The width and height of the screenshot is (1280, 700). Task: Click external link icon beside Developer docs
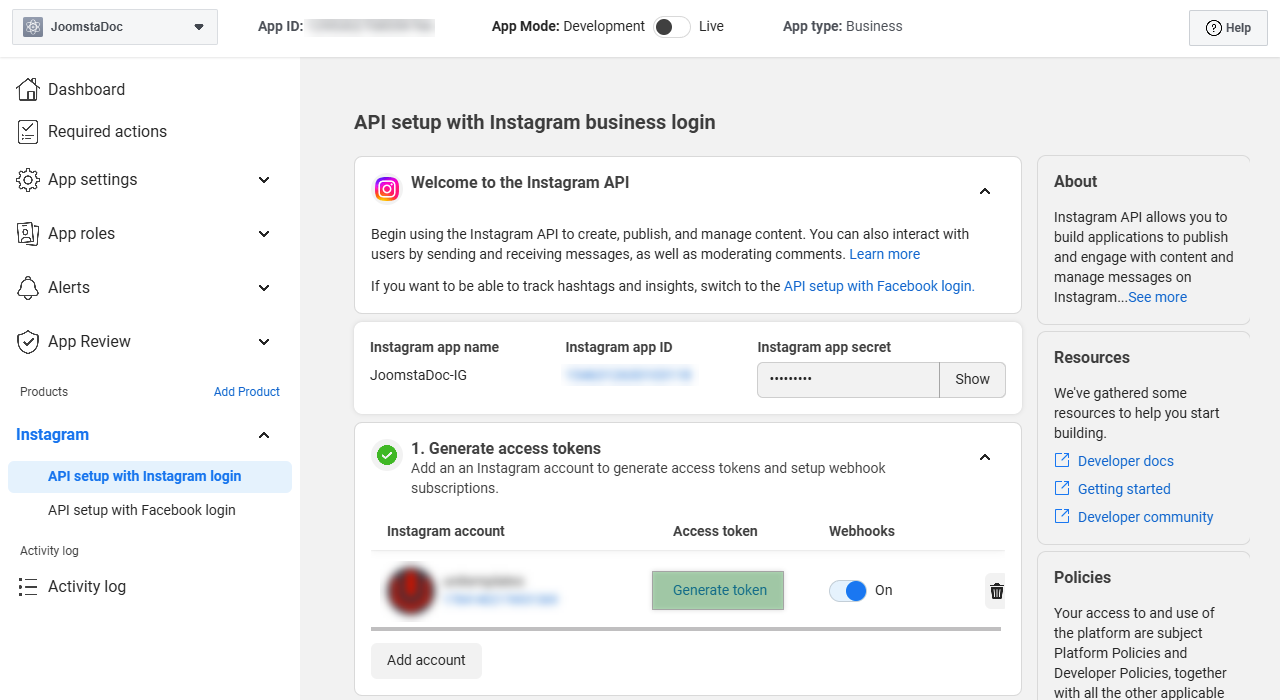1062,460
